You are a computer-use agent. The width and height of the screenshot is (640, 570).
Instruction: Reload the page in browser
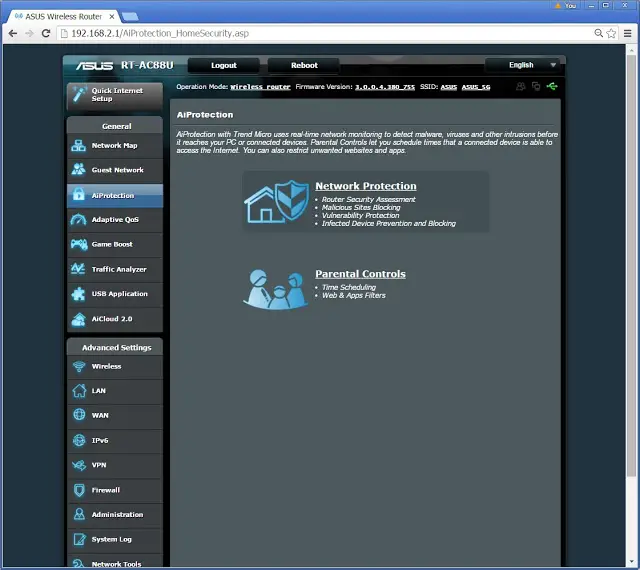click(x=46, y=33)
